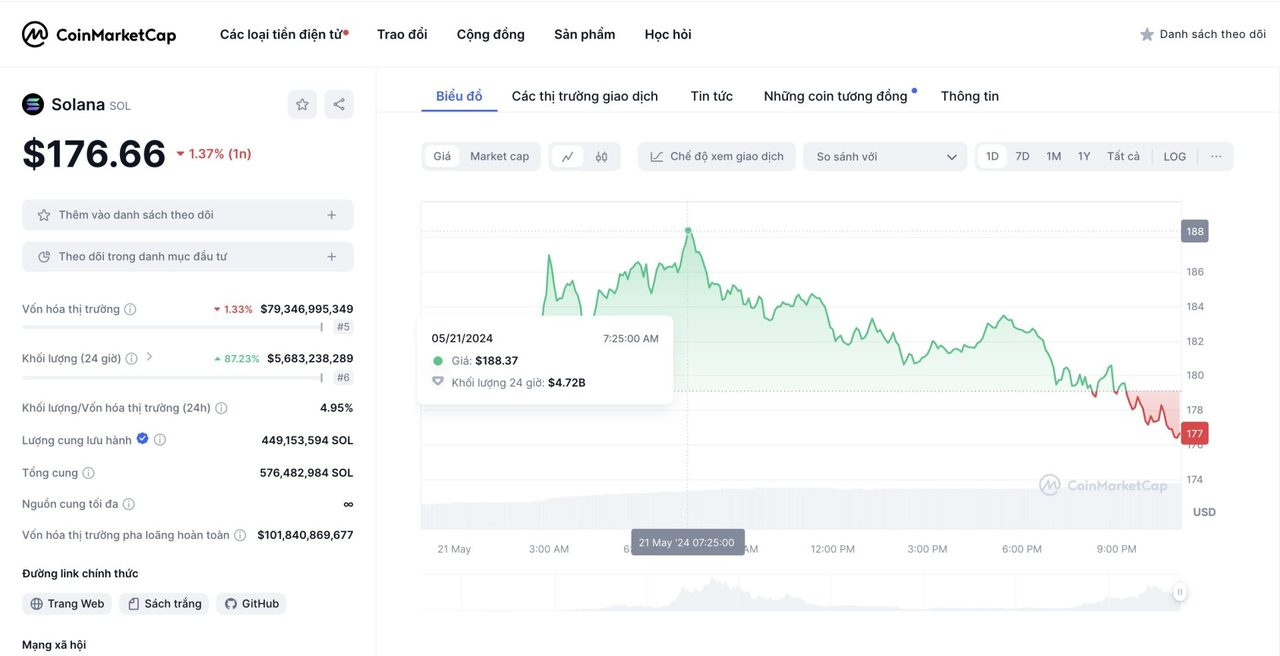1280x656 pixels.
Task: Click the $176.66 price
Action: point(94,154)
